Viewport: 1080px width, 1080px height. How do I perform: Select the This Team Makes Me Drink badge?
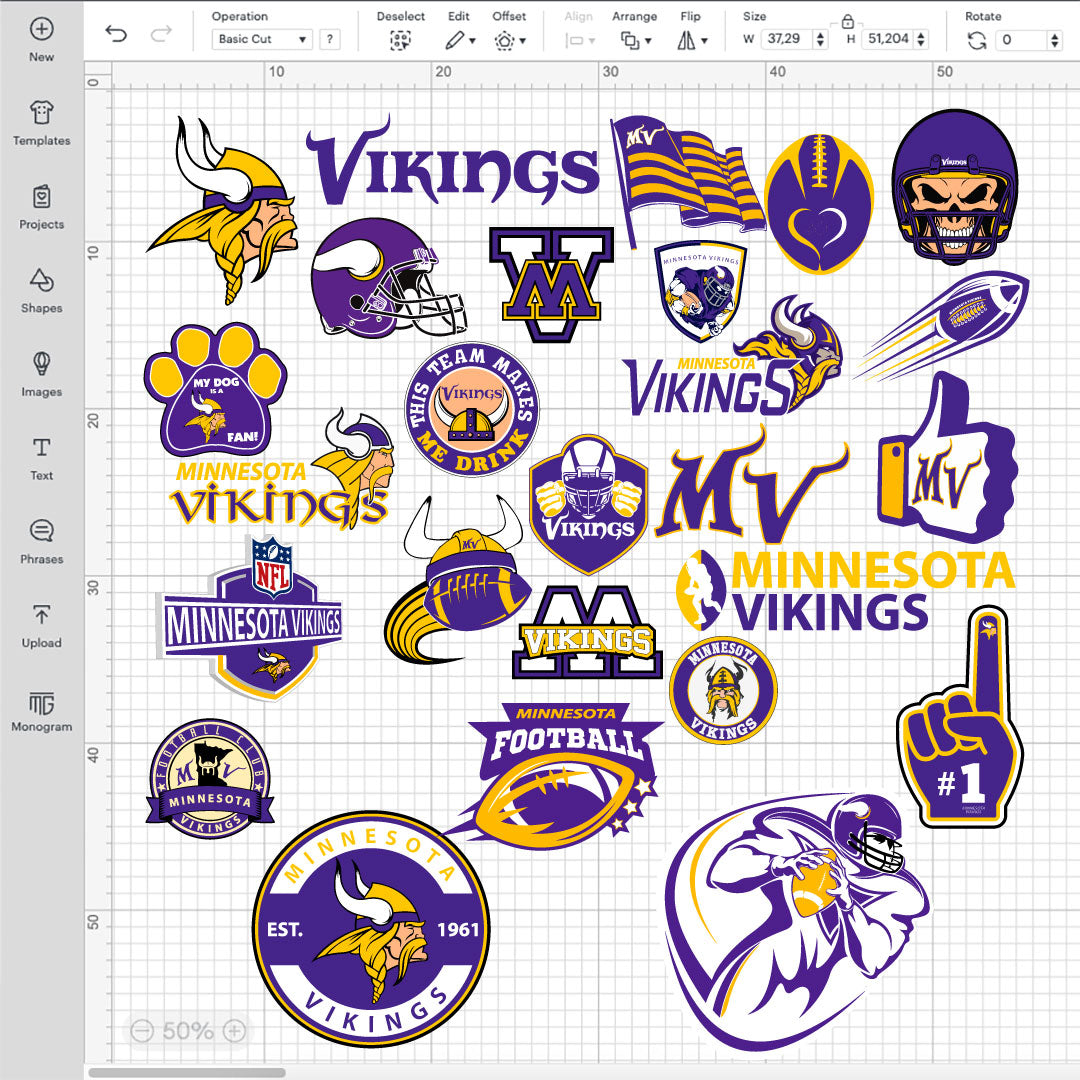coord(472,409)
